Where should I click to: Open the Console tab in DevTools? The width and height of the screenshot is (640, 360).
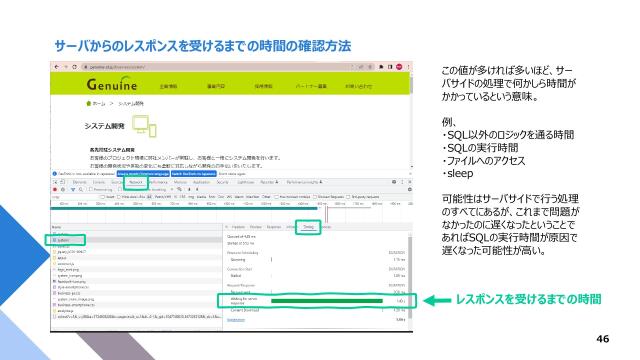99,182
